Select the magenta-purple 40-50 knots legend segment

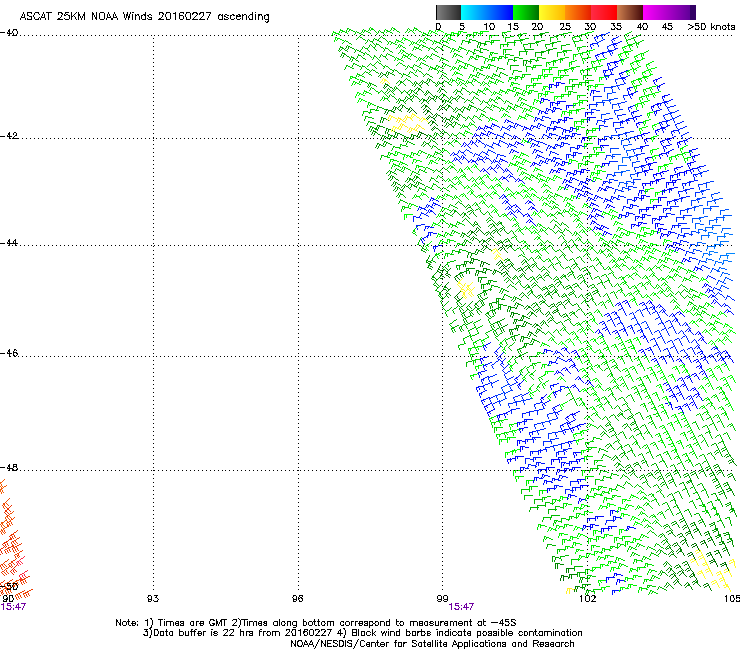(669, 12)
